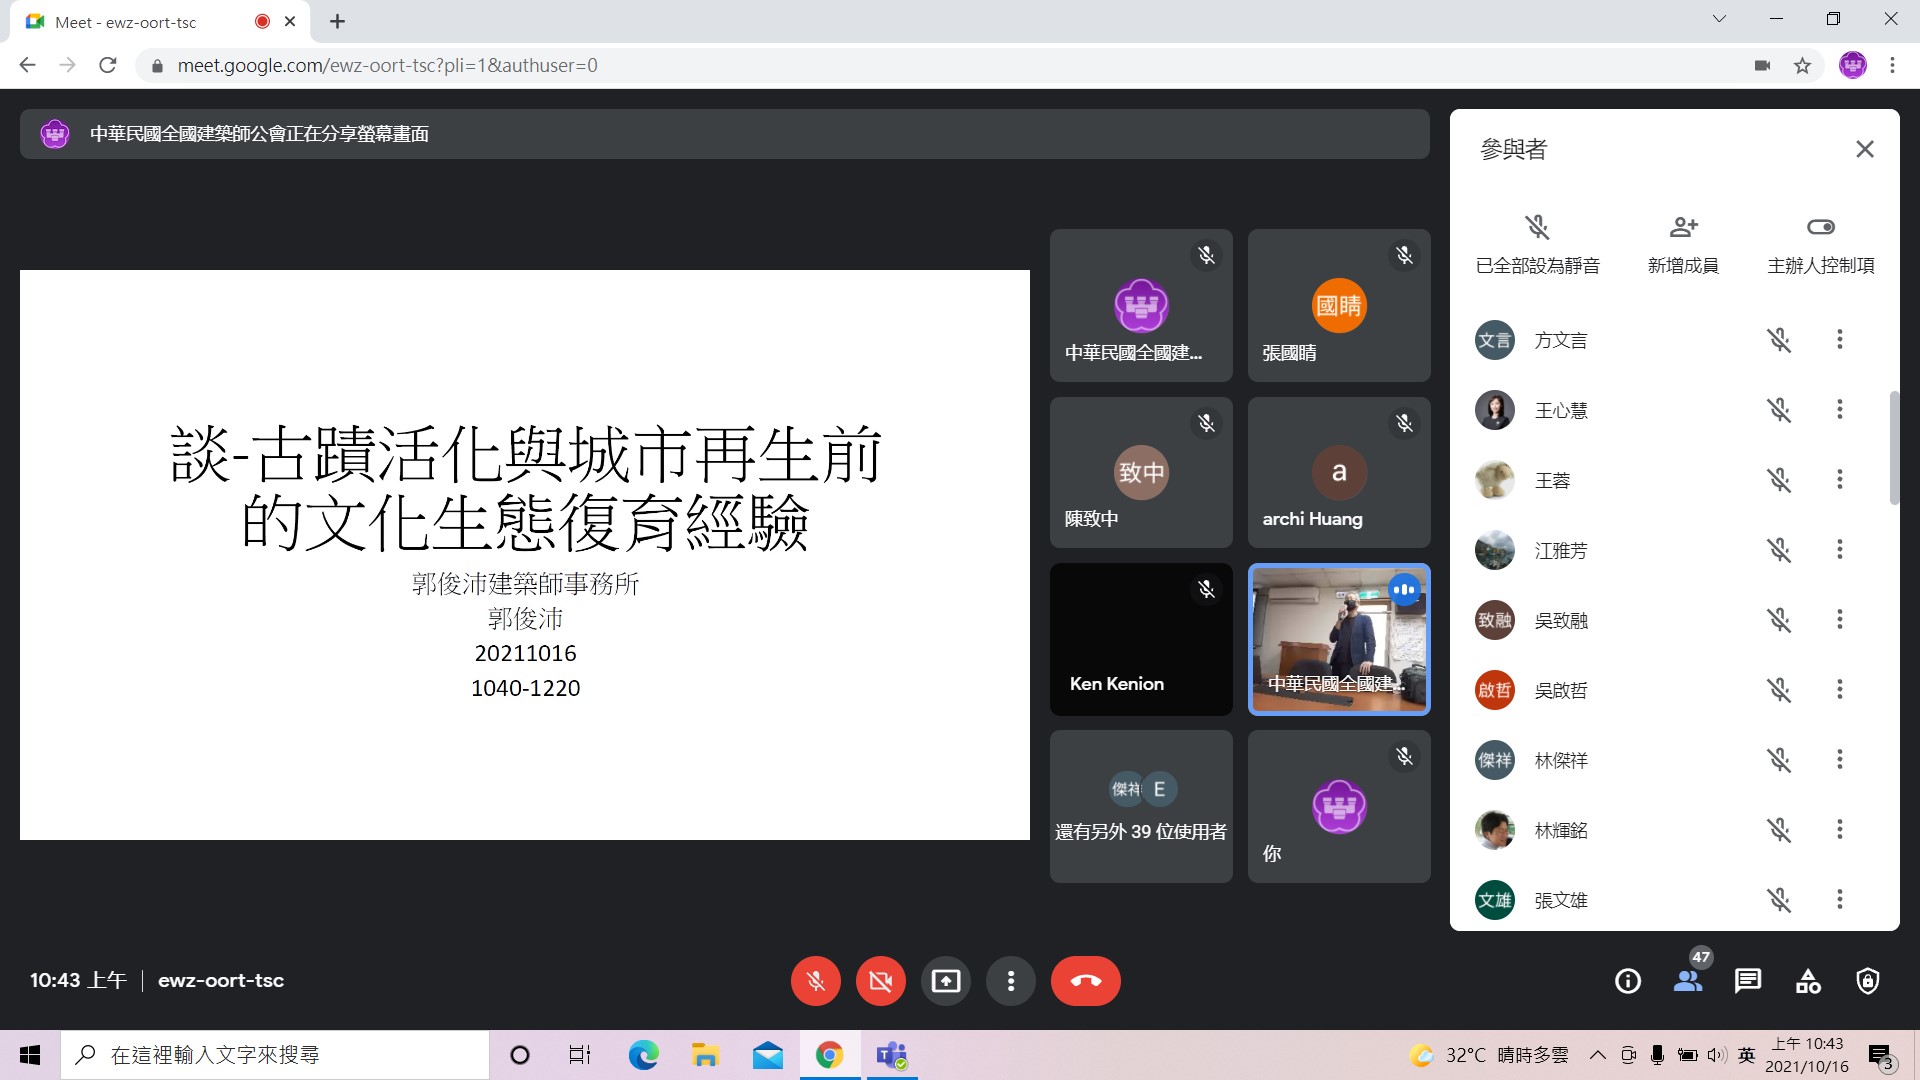Toggle your microphone on

(x=815, y=981)
